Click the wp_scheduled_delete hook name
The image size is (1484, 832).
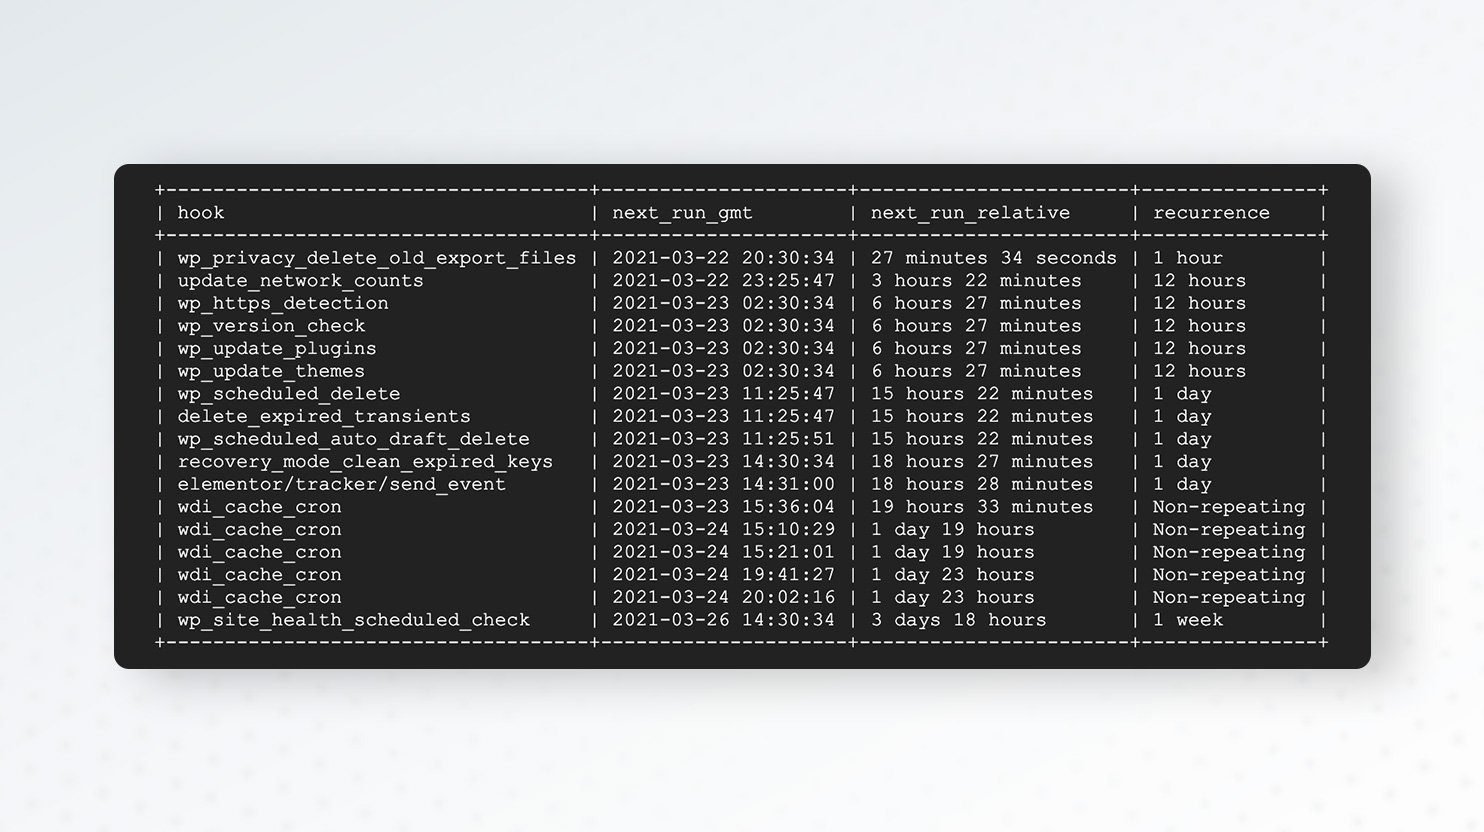[x=289, y=394]
